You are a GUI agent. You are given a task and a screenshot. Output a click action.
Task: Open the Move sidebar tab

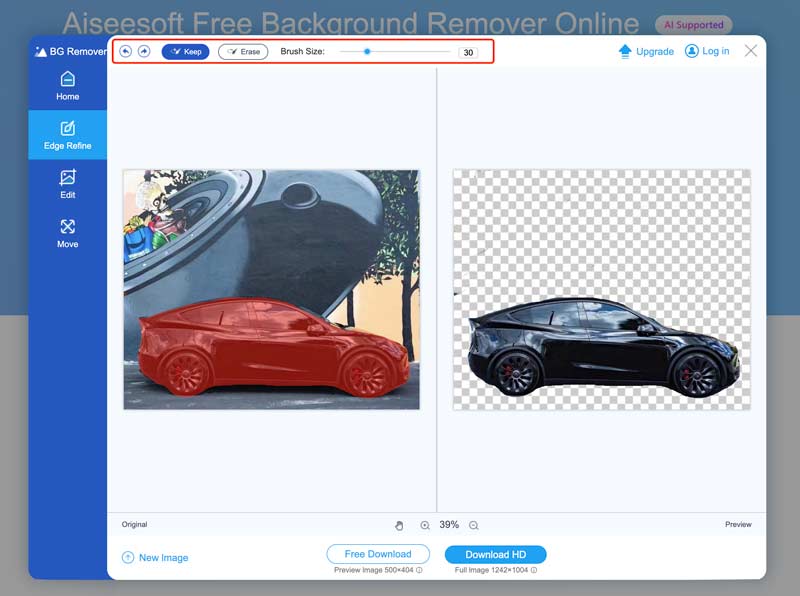click(67, 234)
